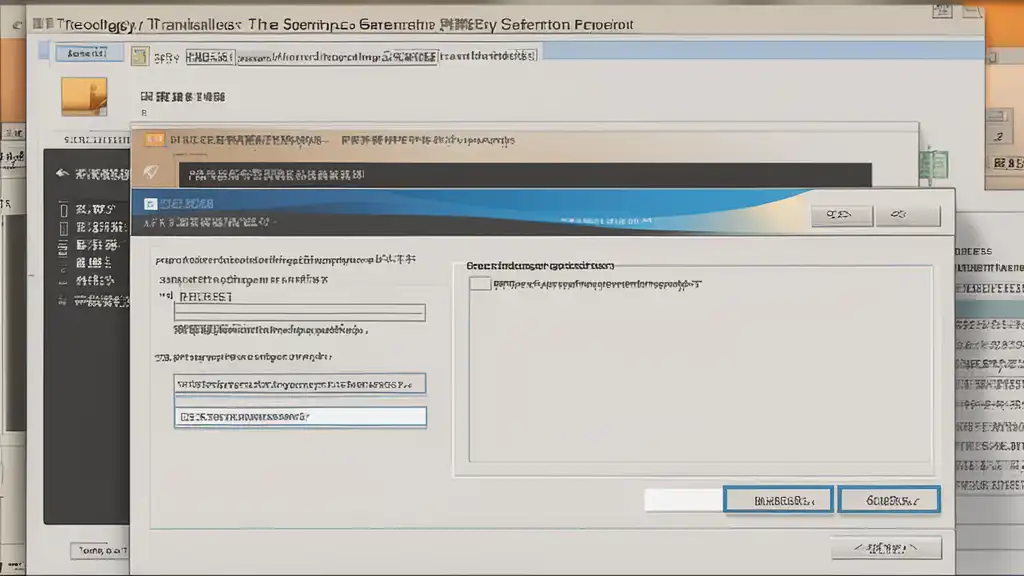The width and height of the screenshot is (1024, 576).
Task: Click the small blue square icon in dialog title
Action: click(150, 204)
